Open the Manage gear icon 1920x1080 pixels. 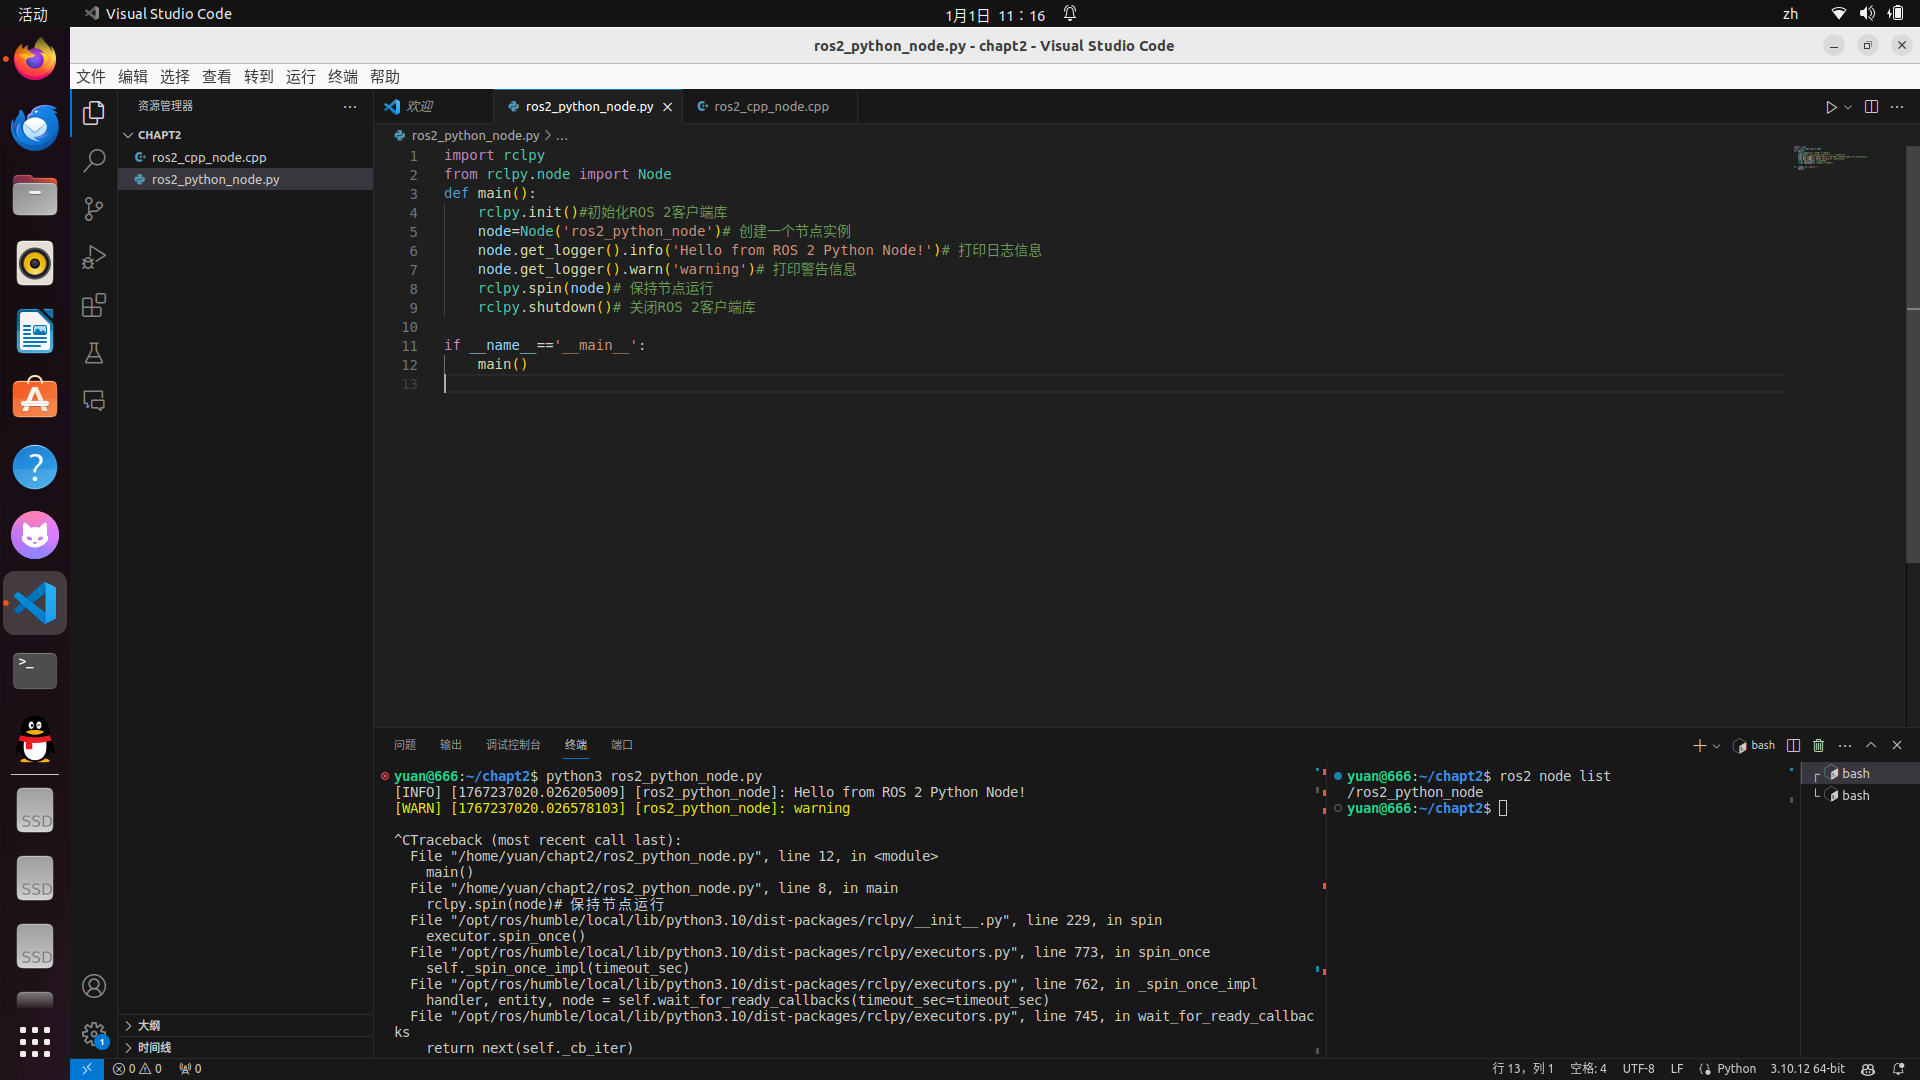(94, 1033)
